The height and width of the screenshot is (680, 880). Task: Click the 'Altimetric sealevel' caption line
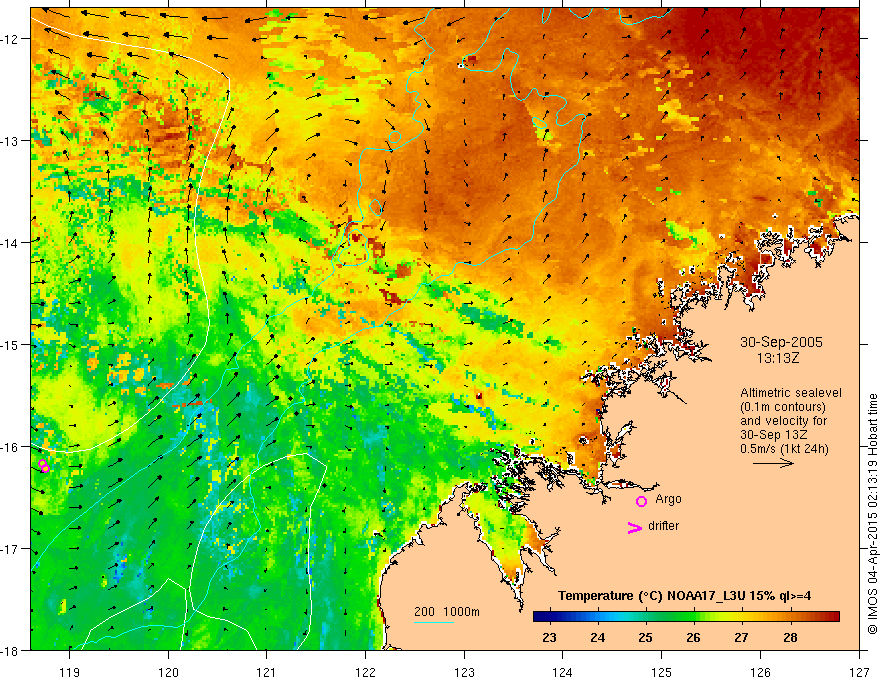click(790, 393)
